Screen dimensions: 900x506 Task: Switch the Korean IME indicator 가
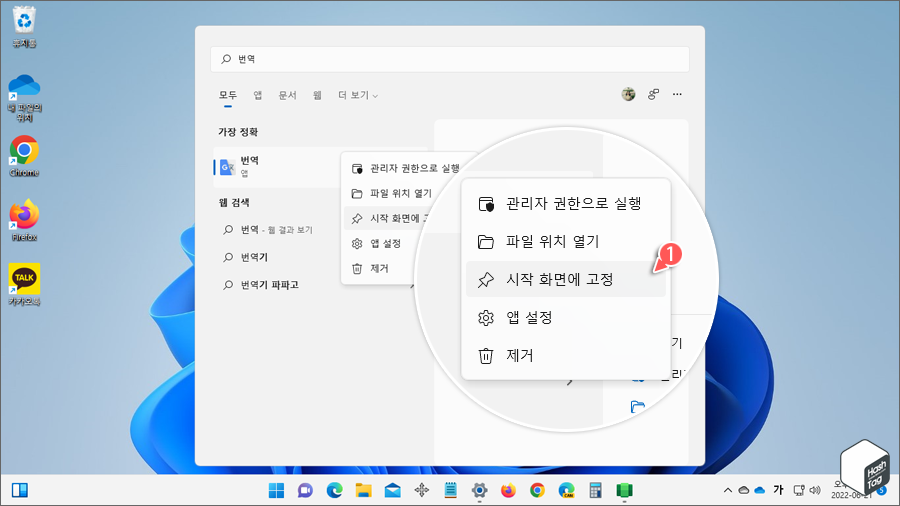click(778, 490)
